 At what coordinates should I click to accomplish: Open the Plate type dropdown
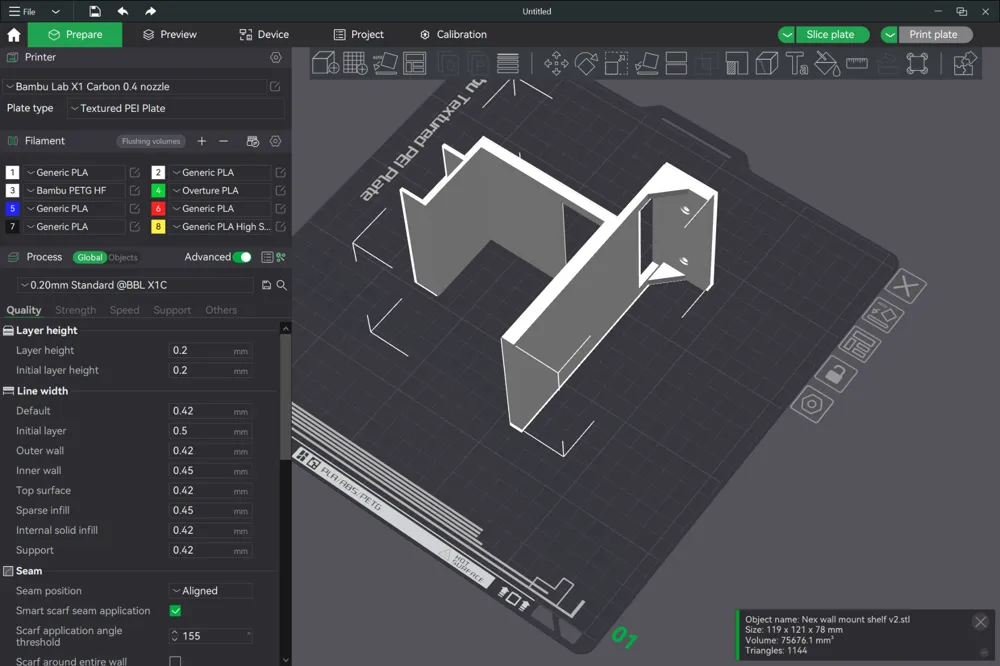(175, 108)
